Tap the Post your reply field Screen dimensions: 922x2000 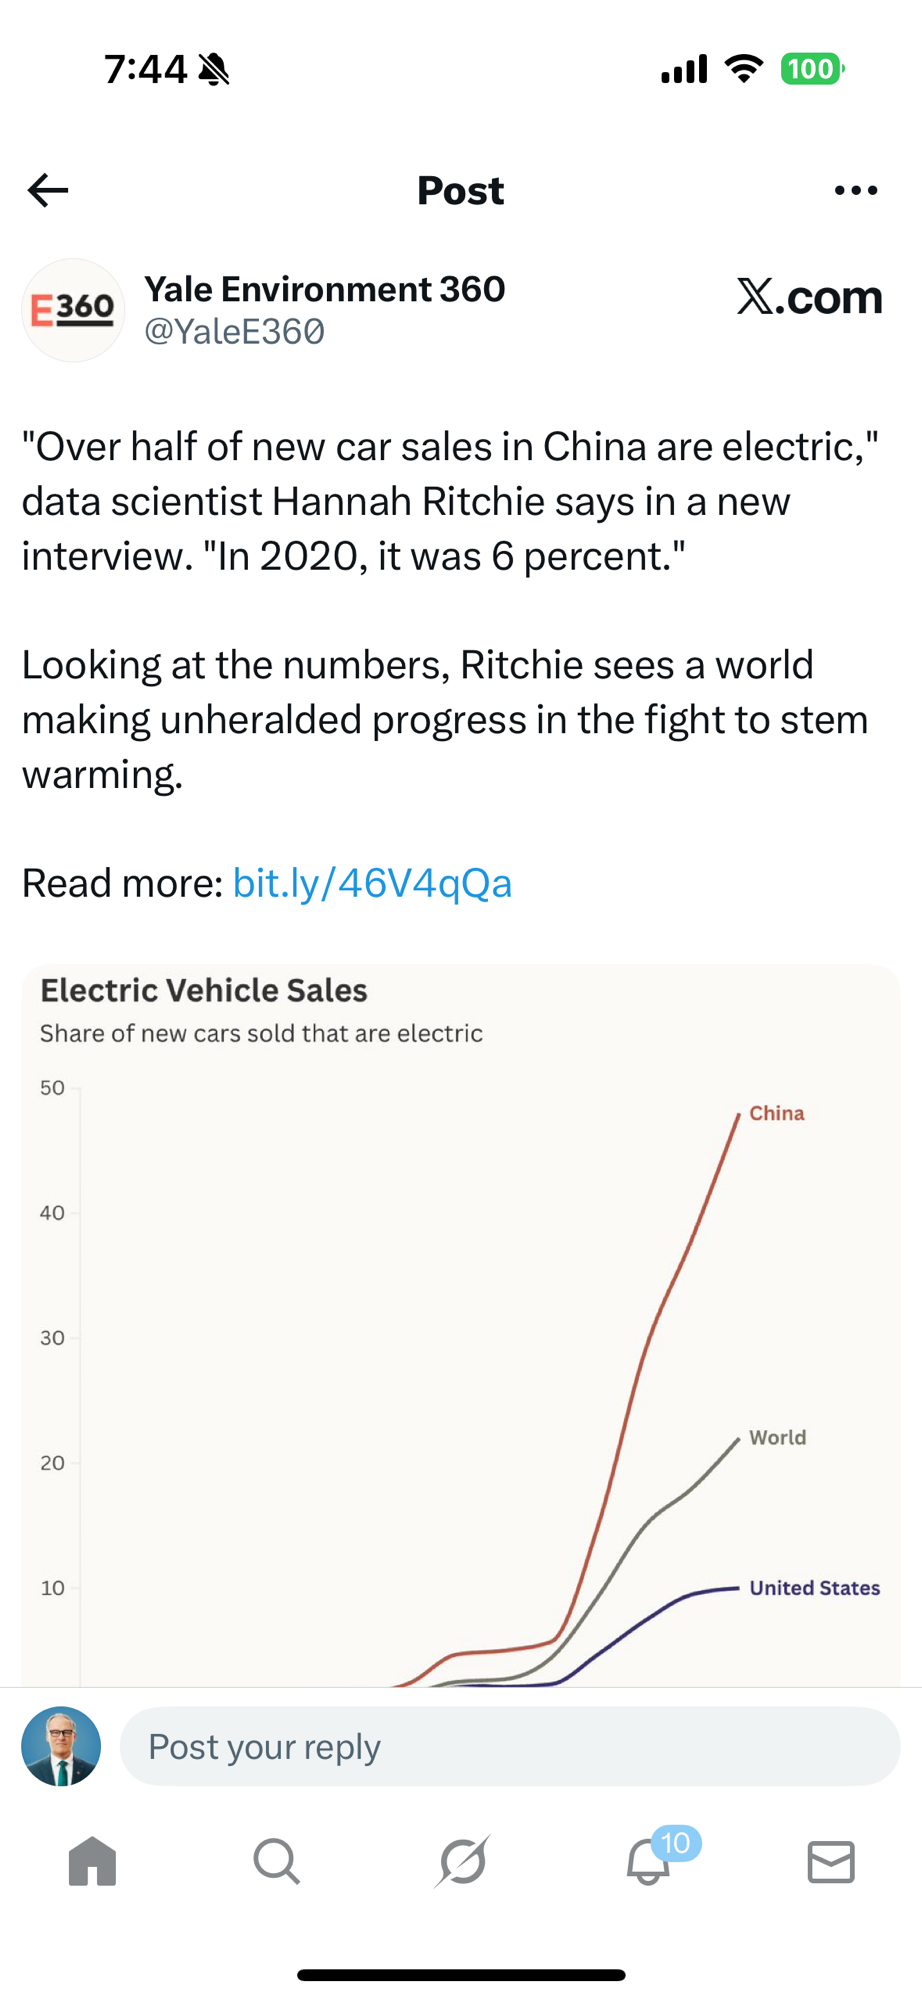pyautogui.click(x=510, y=1747)
